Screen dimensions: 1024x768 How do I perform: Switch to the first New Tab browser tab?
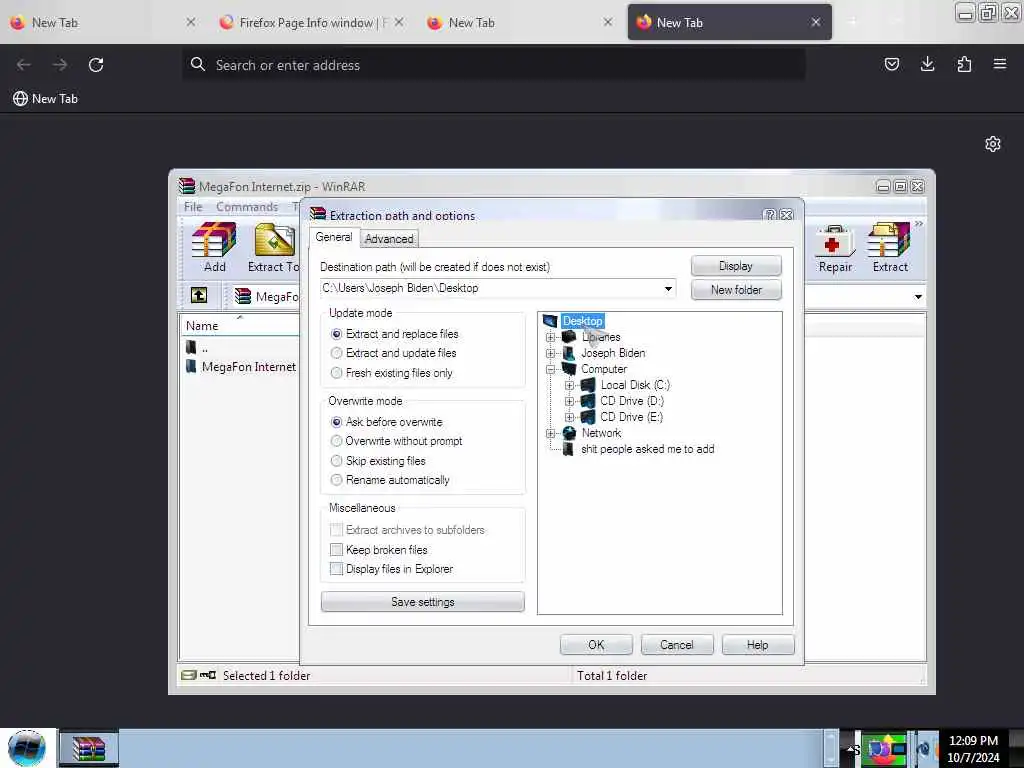103,22
